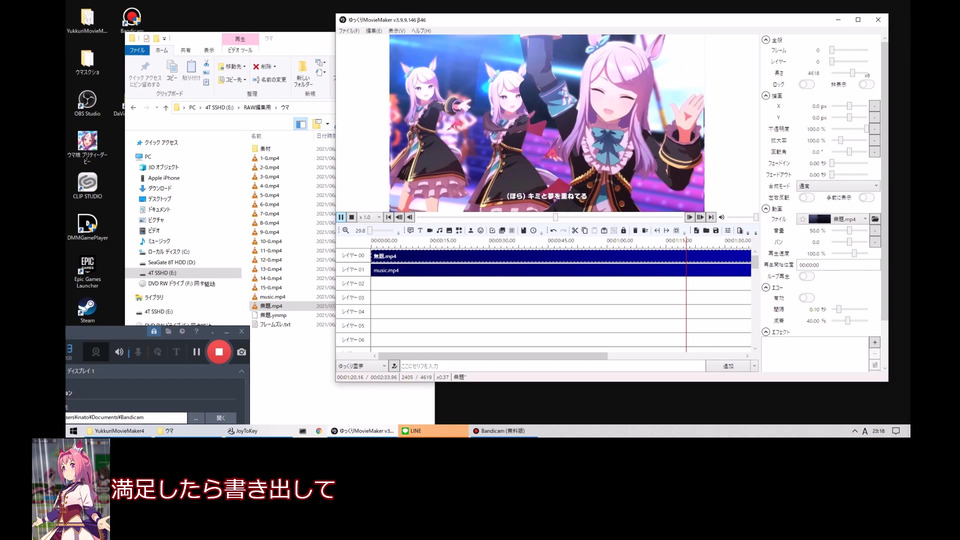Click the floppy disk save project icon
The image size is (960, 540).
click(x=716, y=231)
